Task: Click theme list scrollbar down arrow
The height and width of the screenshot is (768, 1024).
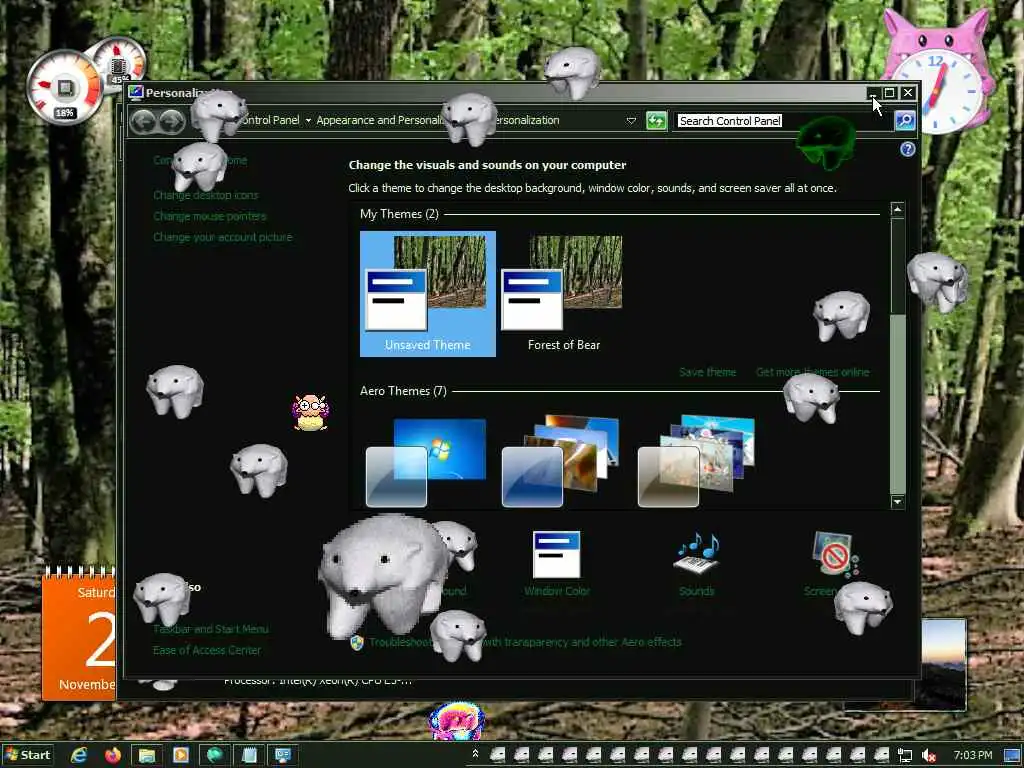Action: [898, 502]
